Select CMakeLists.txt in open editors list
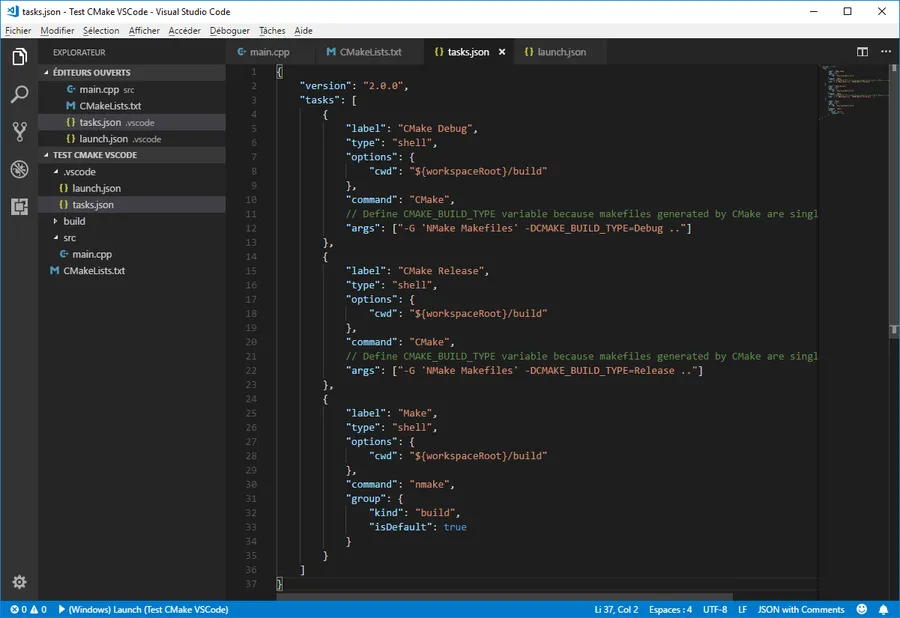 point(131,106)
